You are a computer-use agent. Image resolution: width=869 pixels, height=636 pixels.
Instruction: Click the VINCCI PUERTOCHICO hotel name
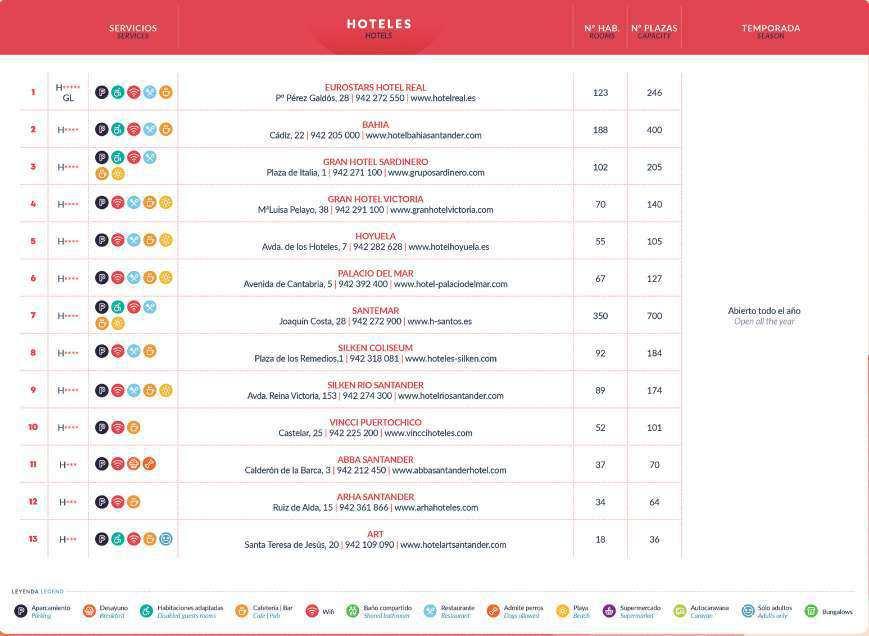376,422
